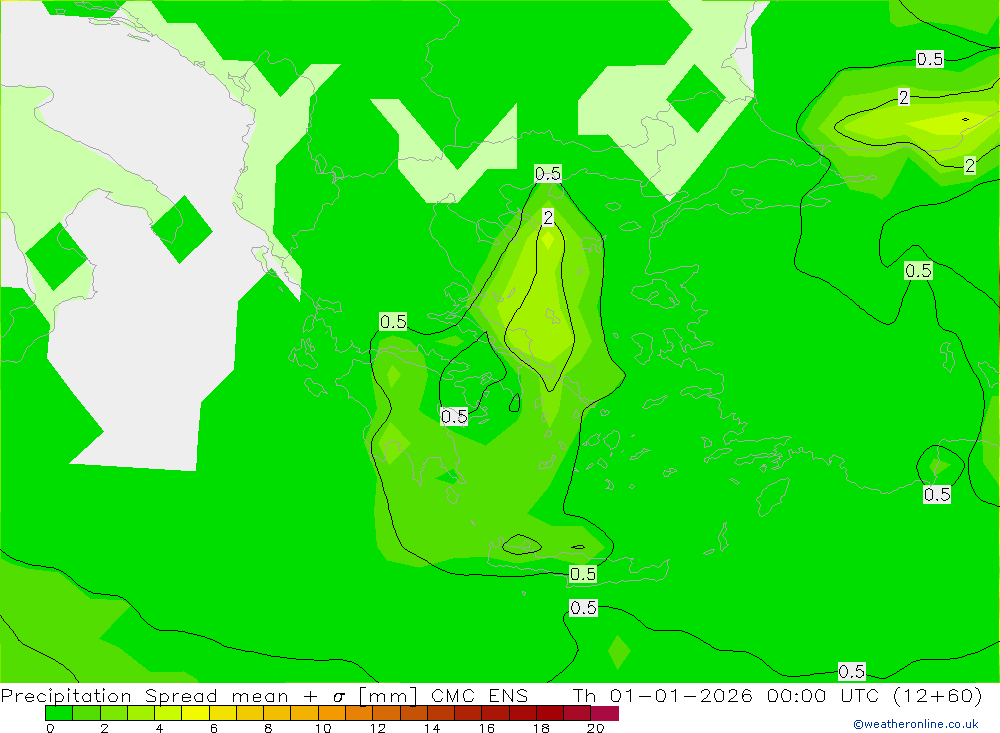This screenshot has height=733, width=1000.
Task: Select the bright green 0–1 mm legend swatch
Action: (x=59, y=713)
